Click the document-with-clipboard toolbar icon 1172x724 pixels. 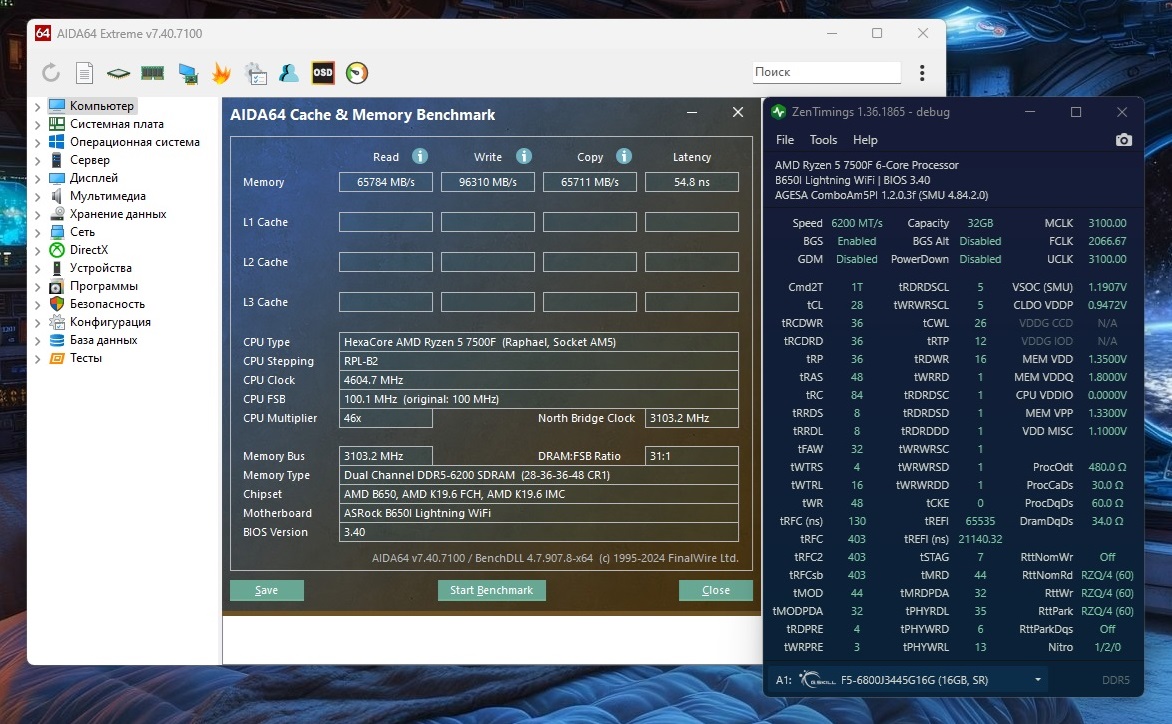click(x=256, y=73)
